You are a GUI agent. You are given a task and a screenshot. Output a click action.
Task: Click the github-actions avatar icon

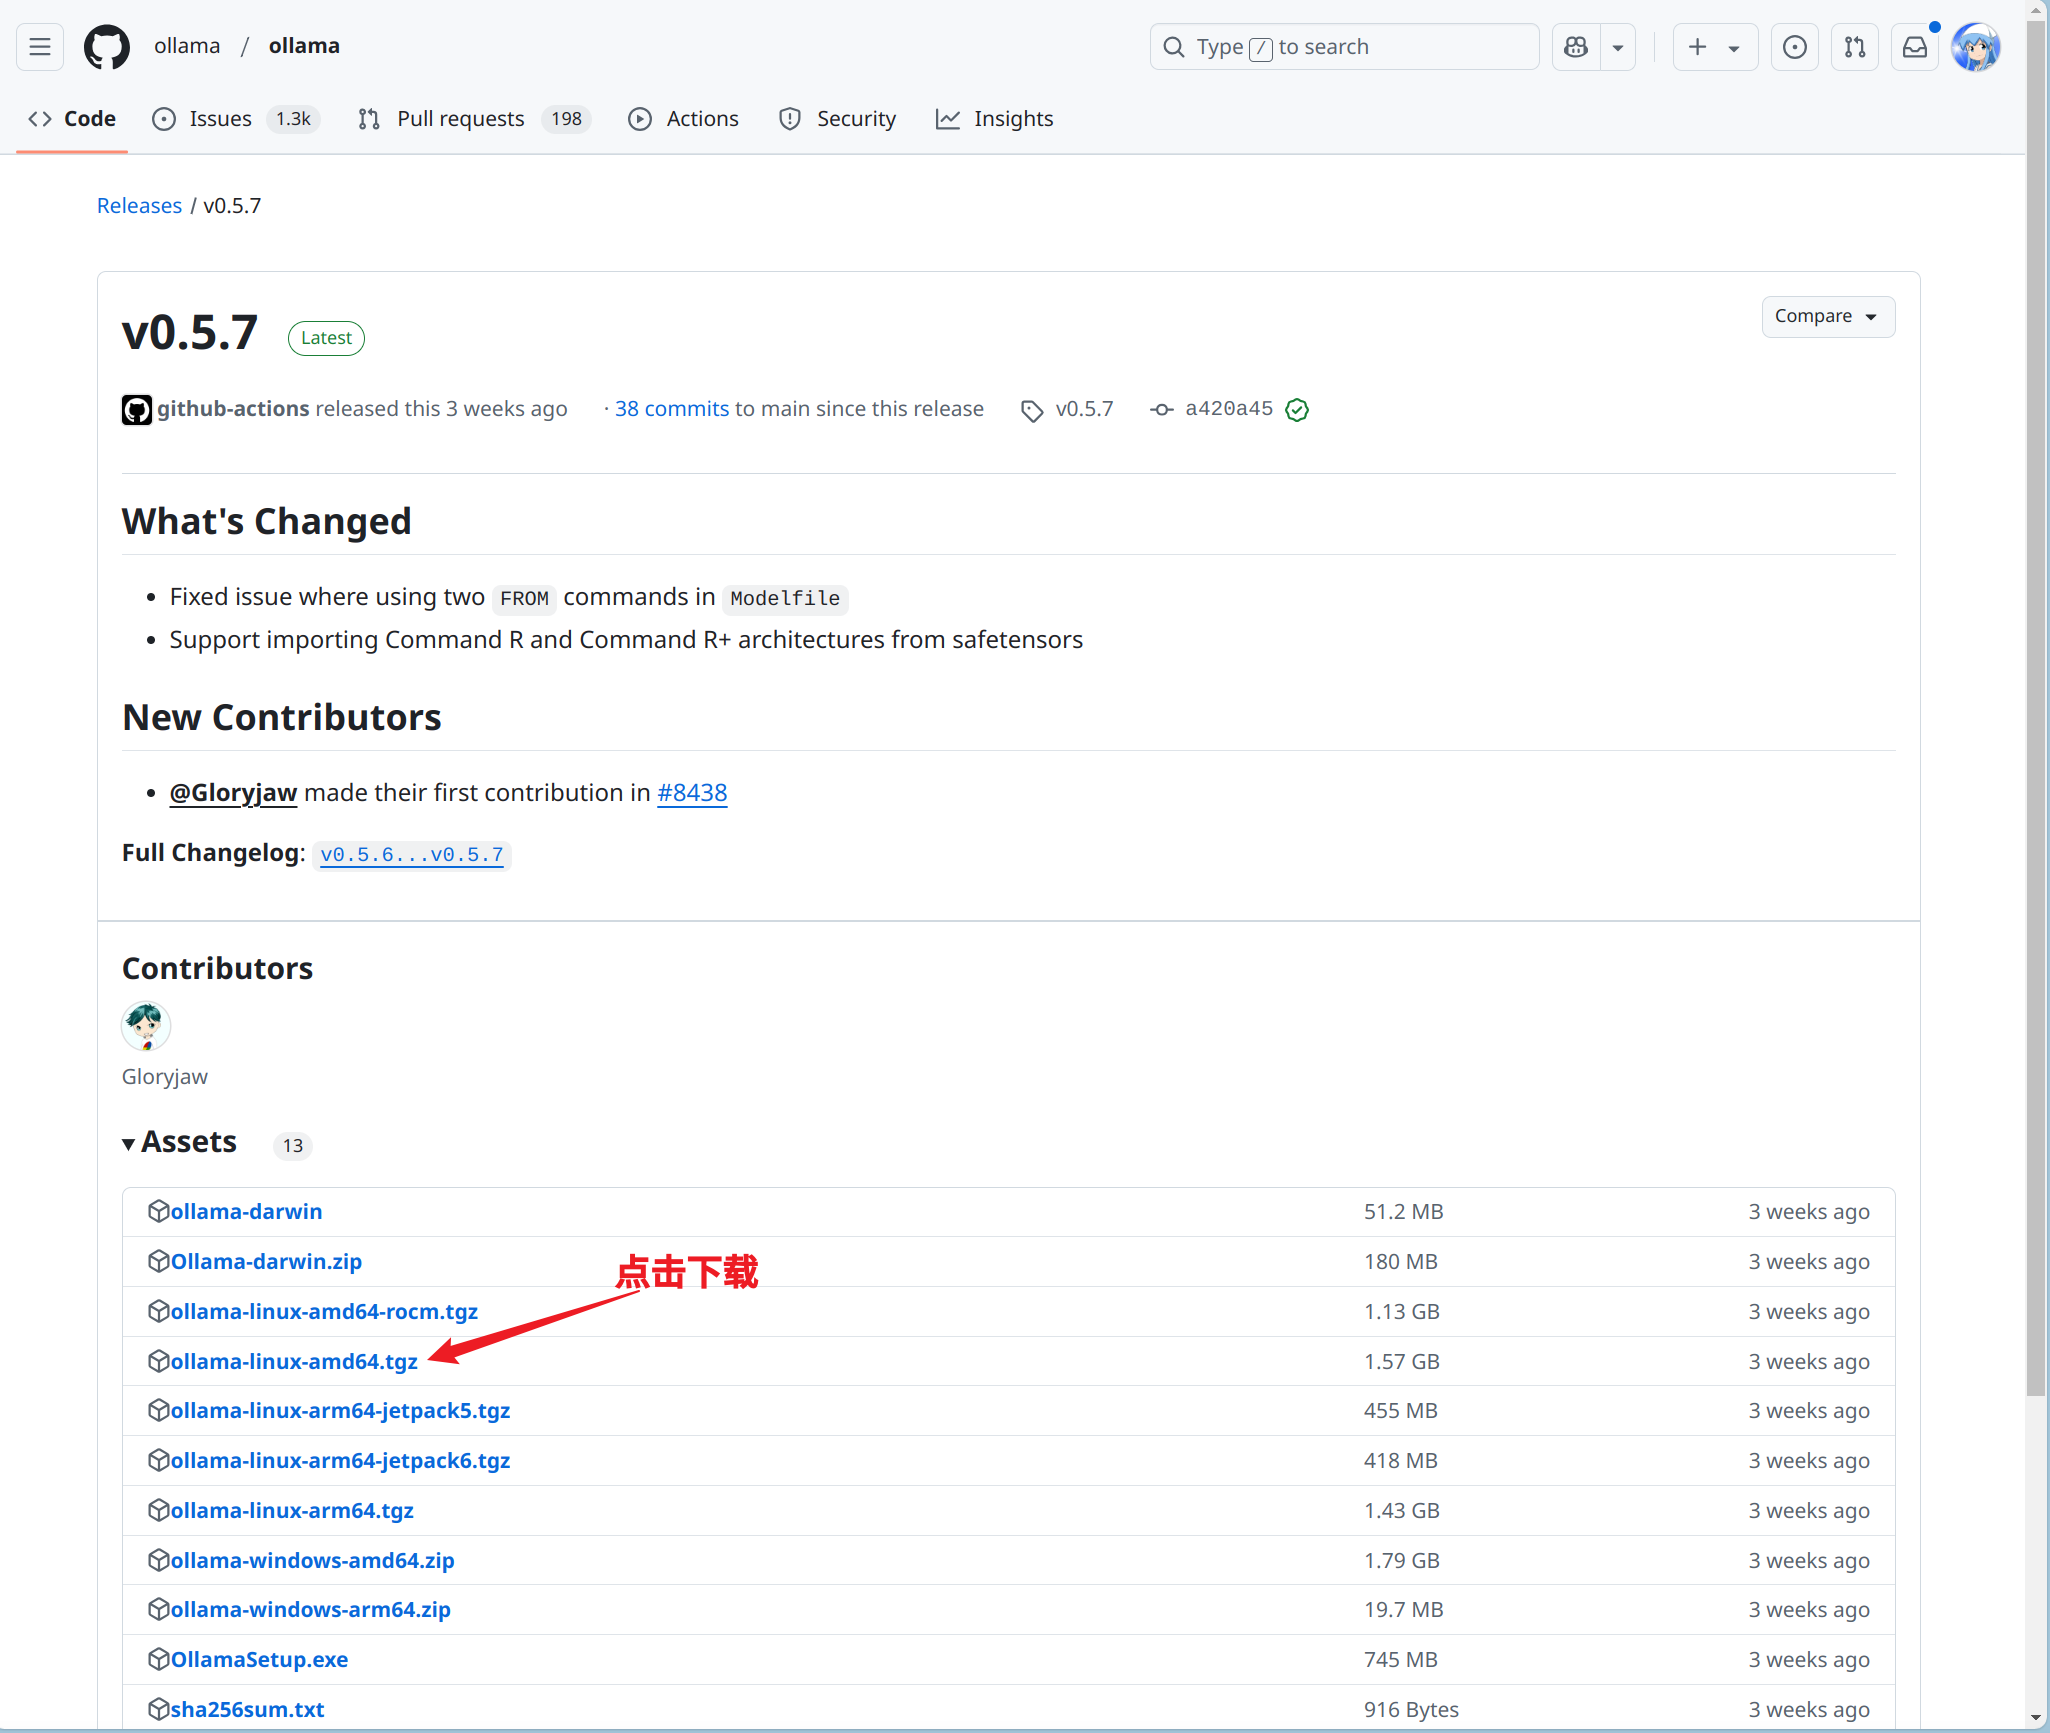(x=137, y=410)
